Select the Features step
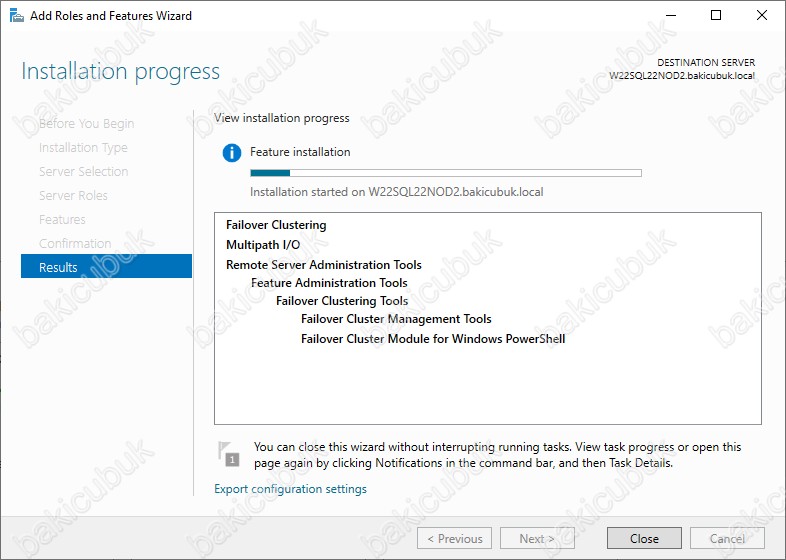Image resolution: width=786 pixels, height=560 pixels. (62, 220)
